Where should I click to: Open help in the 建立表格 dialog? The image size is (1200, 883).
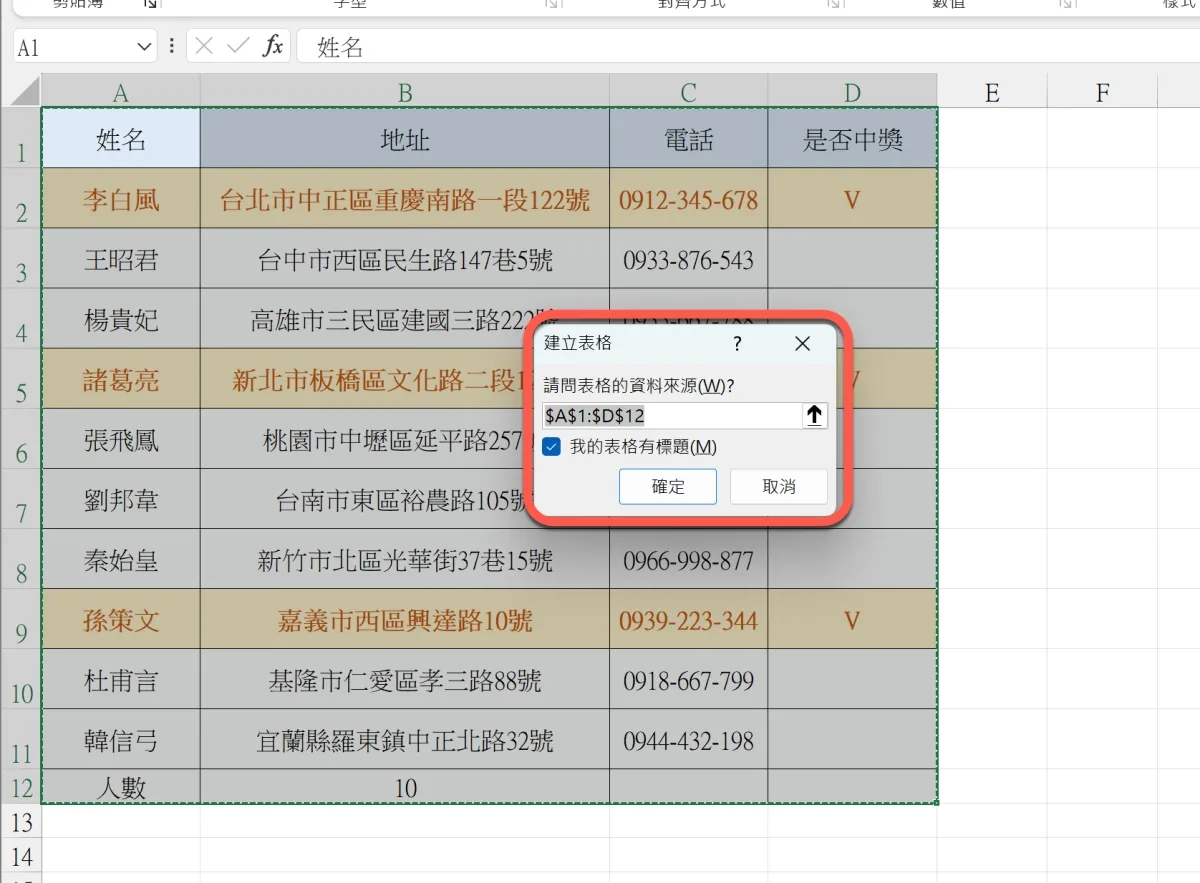pos(737,344)
